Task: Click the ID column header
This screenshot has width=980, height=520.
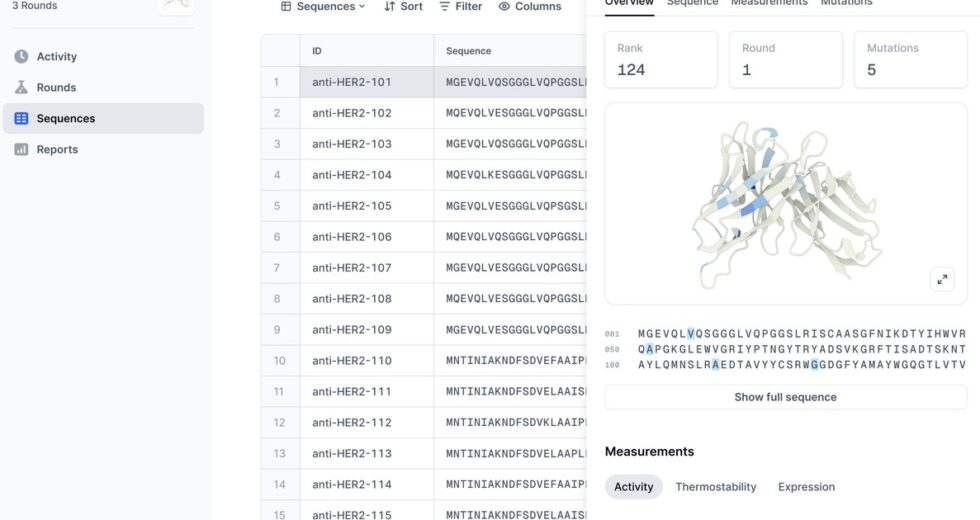Action: (x=366, y=51)
